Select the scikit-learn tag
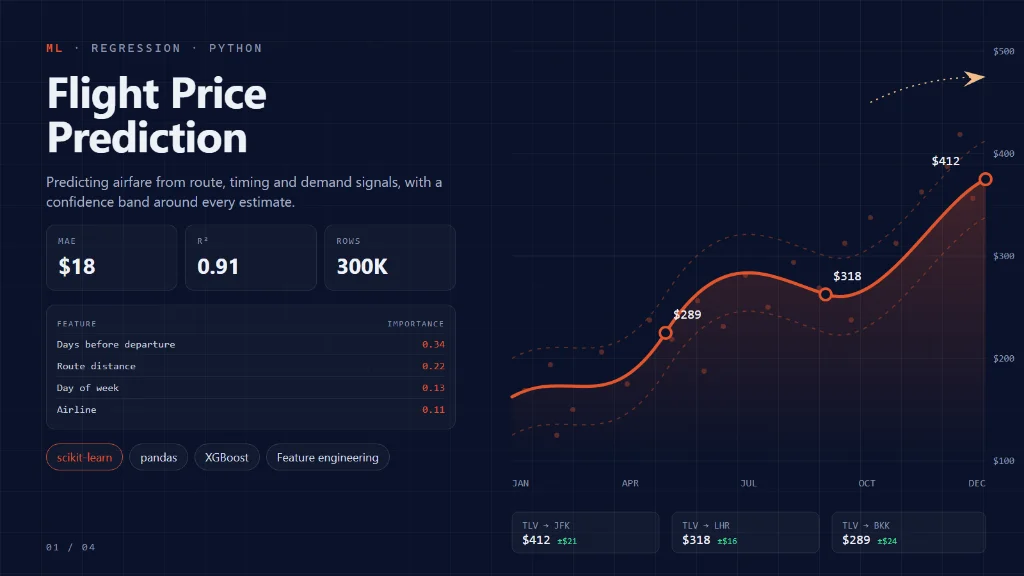Screen dimensions: 1024x576 pos(84,457)
